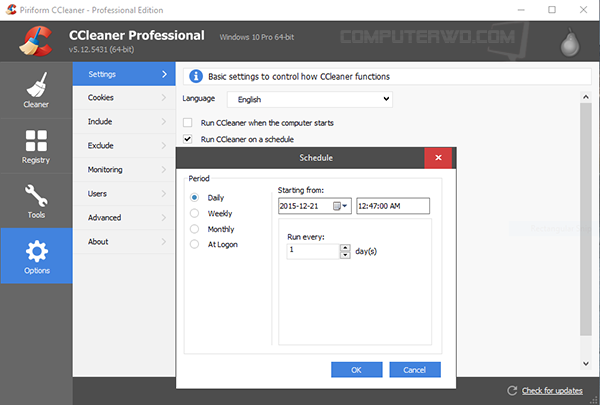The width and height of the screenshot is (600, 405).
Task: Select the Weekly period option
Action: (194, 213)
